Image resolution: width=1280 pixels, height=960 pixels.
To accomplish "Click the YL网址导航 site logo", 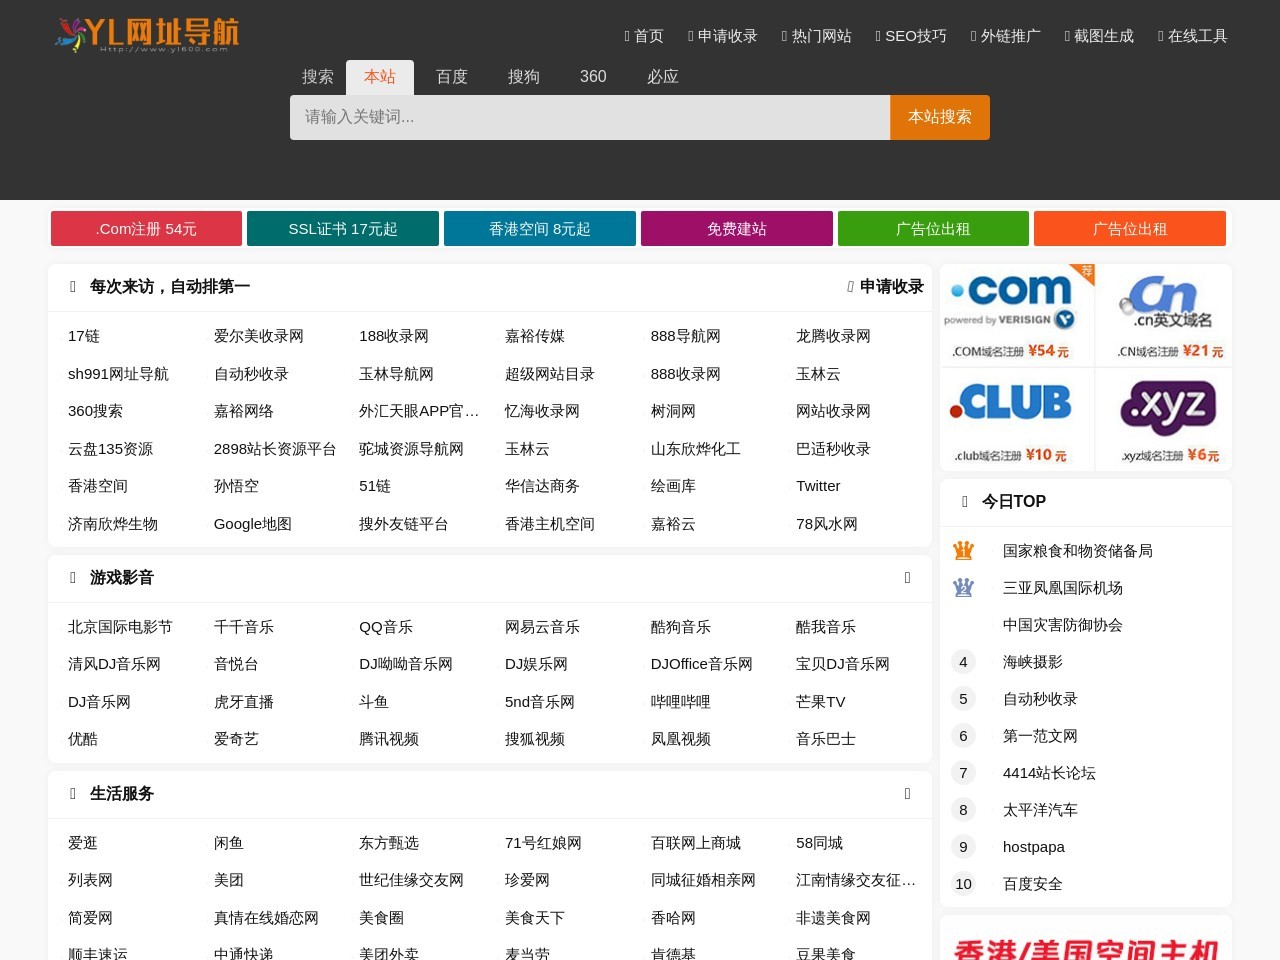I will pos(147,35).
